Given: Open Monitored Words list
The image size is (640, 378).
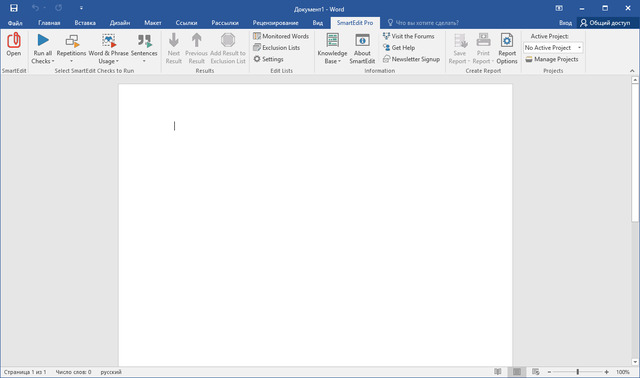Looking at the screenshot, I should [281, 36].
